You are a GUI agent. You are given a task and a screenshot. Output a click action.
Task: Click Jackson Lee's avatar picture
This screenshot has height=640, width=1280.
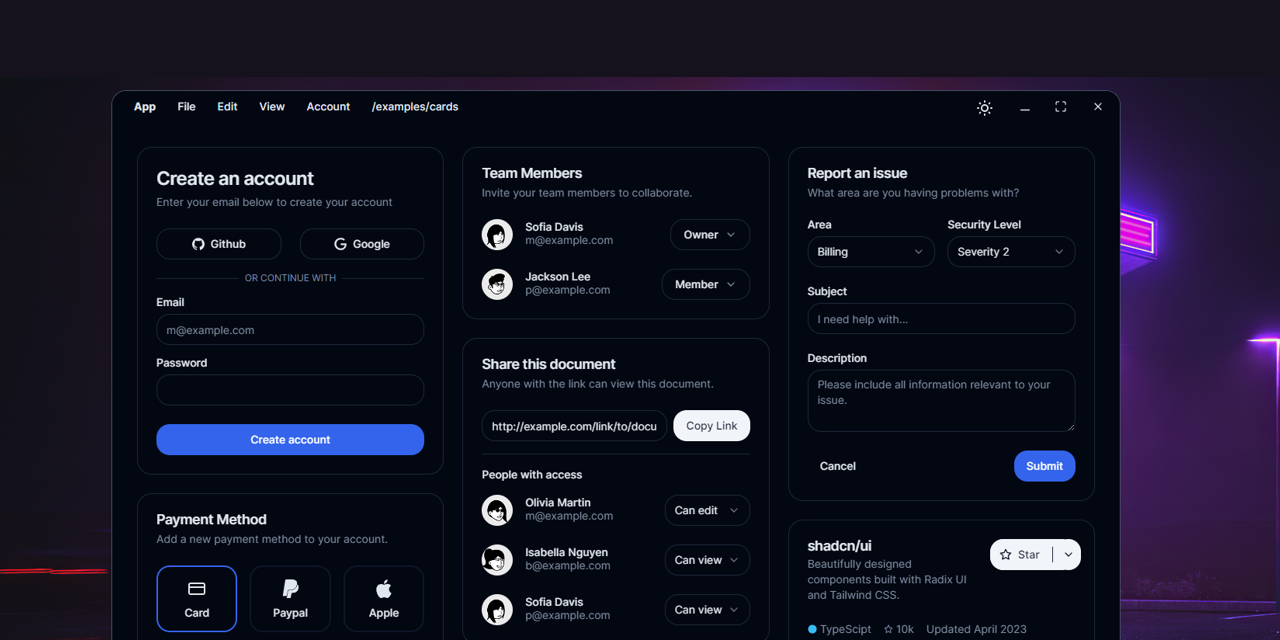[x=497, y=284]
